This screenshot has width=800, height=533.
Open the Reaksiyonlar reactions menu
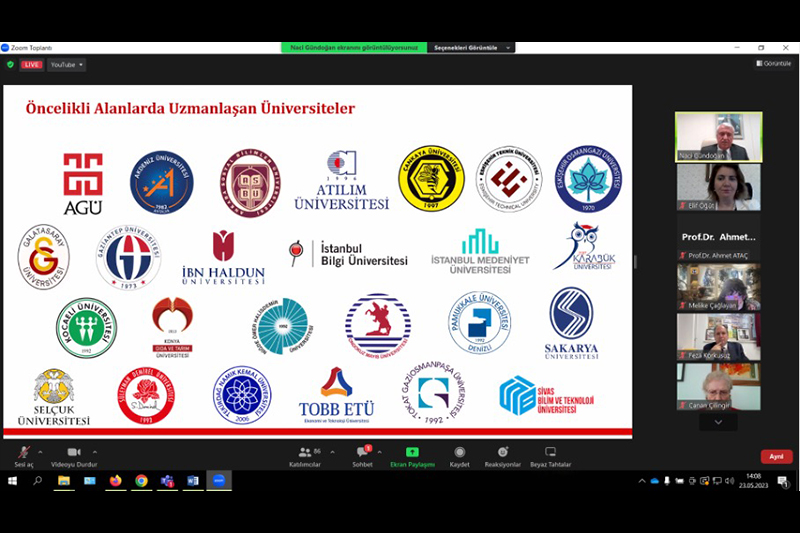coord(502,455)
